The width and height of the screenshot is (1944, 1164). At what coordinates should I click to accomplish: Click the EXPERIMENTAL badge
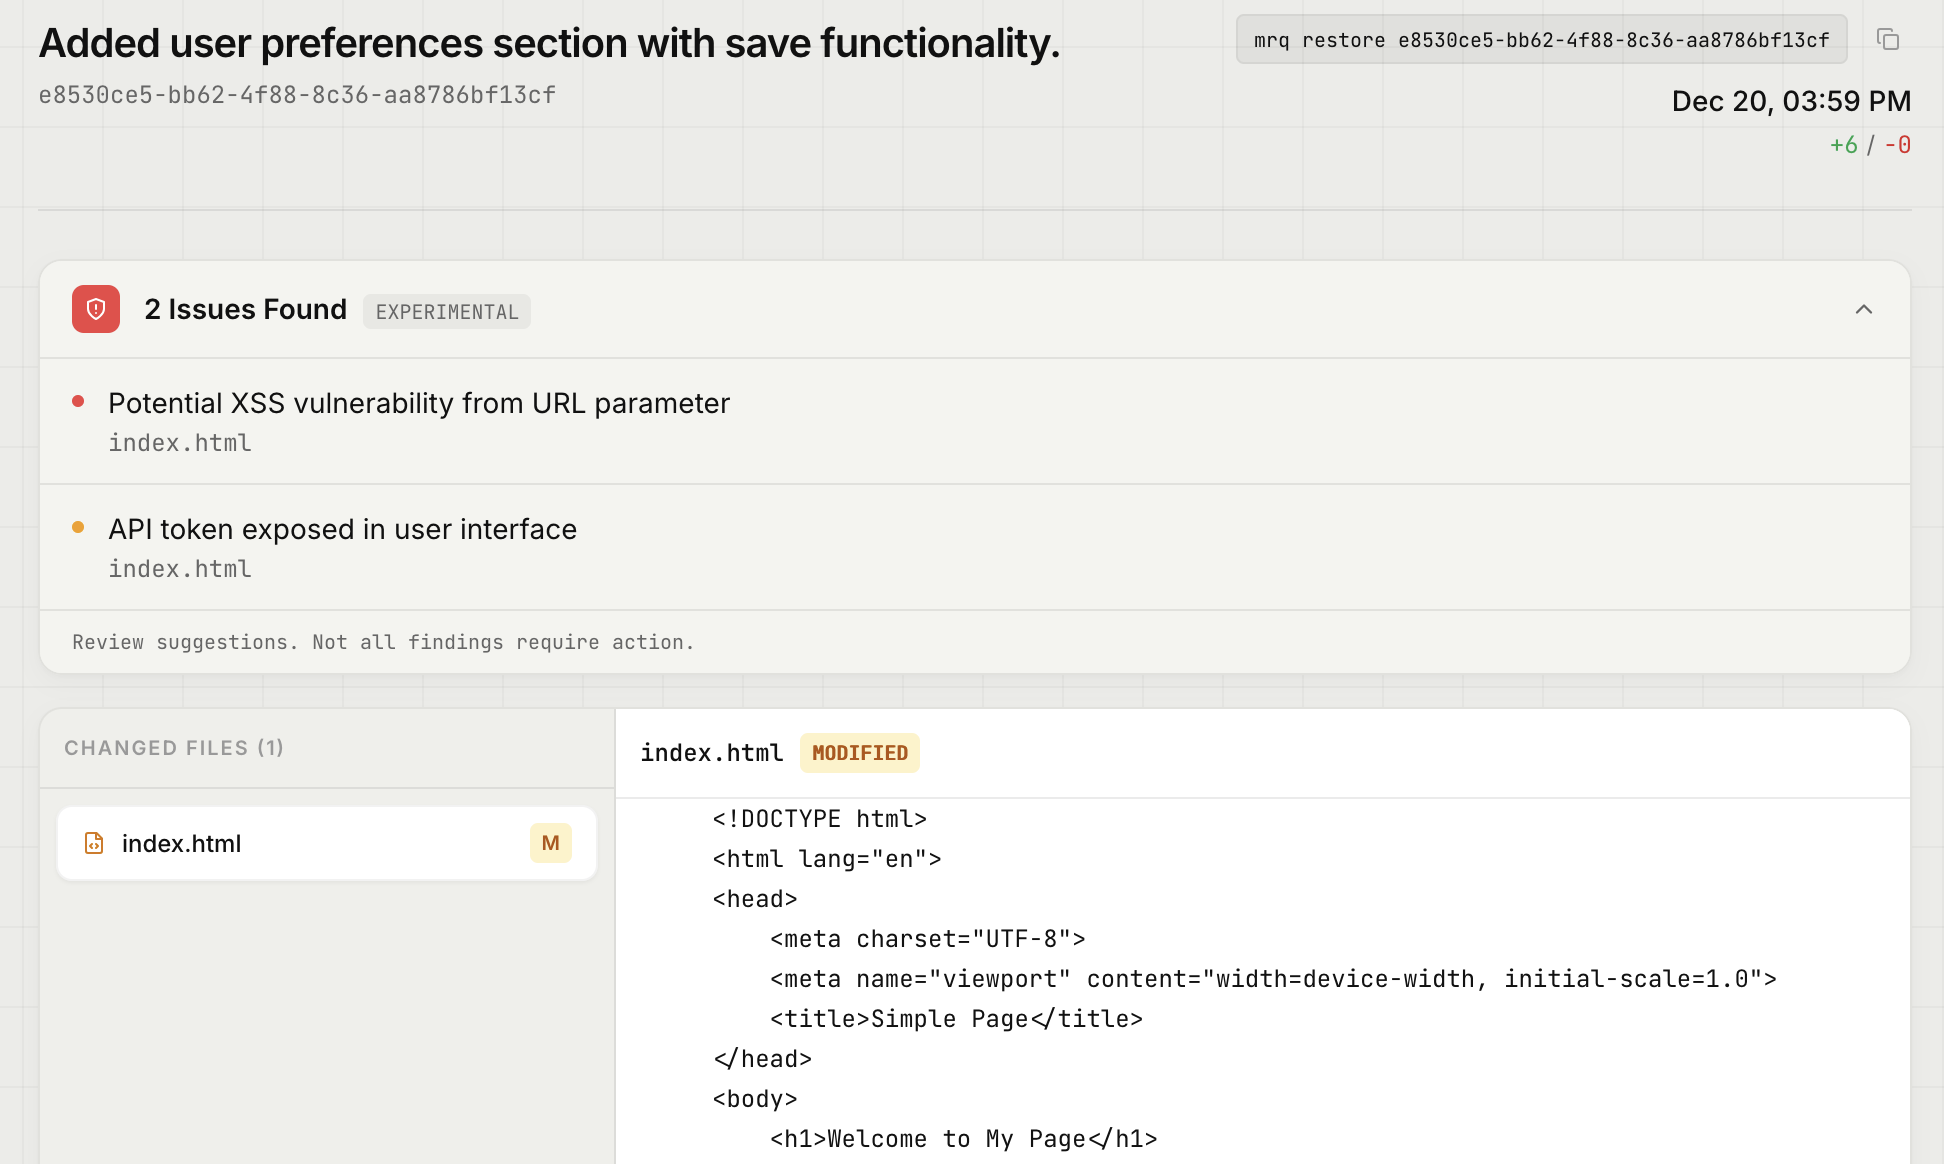pos(446,311)
